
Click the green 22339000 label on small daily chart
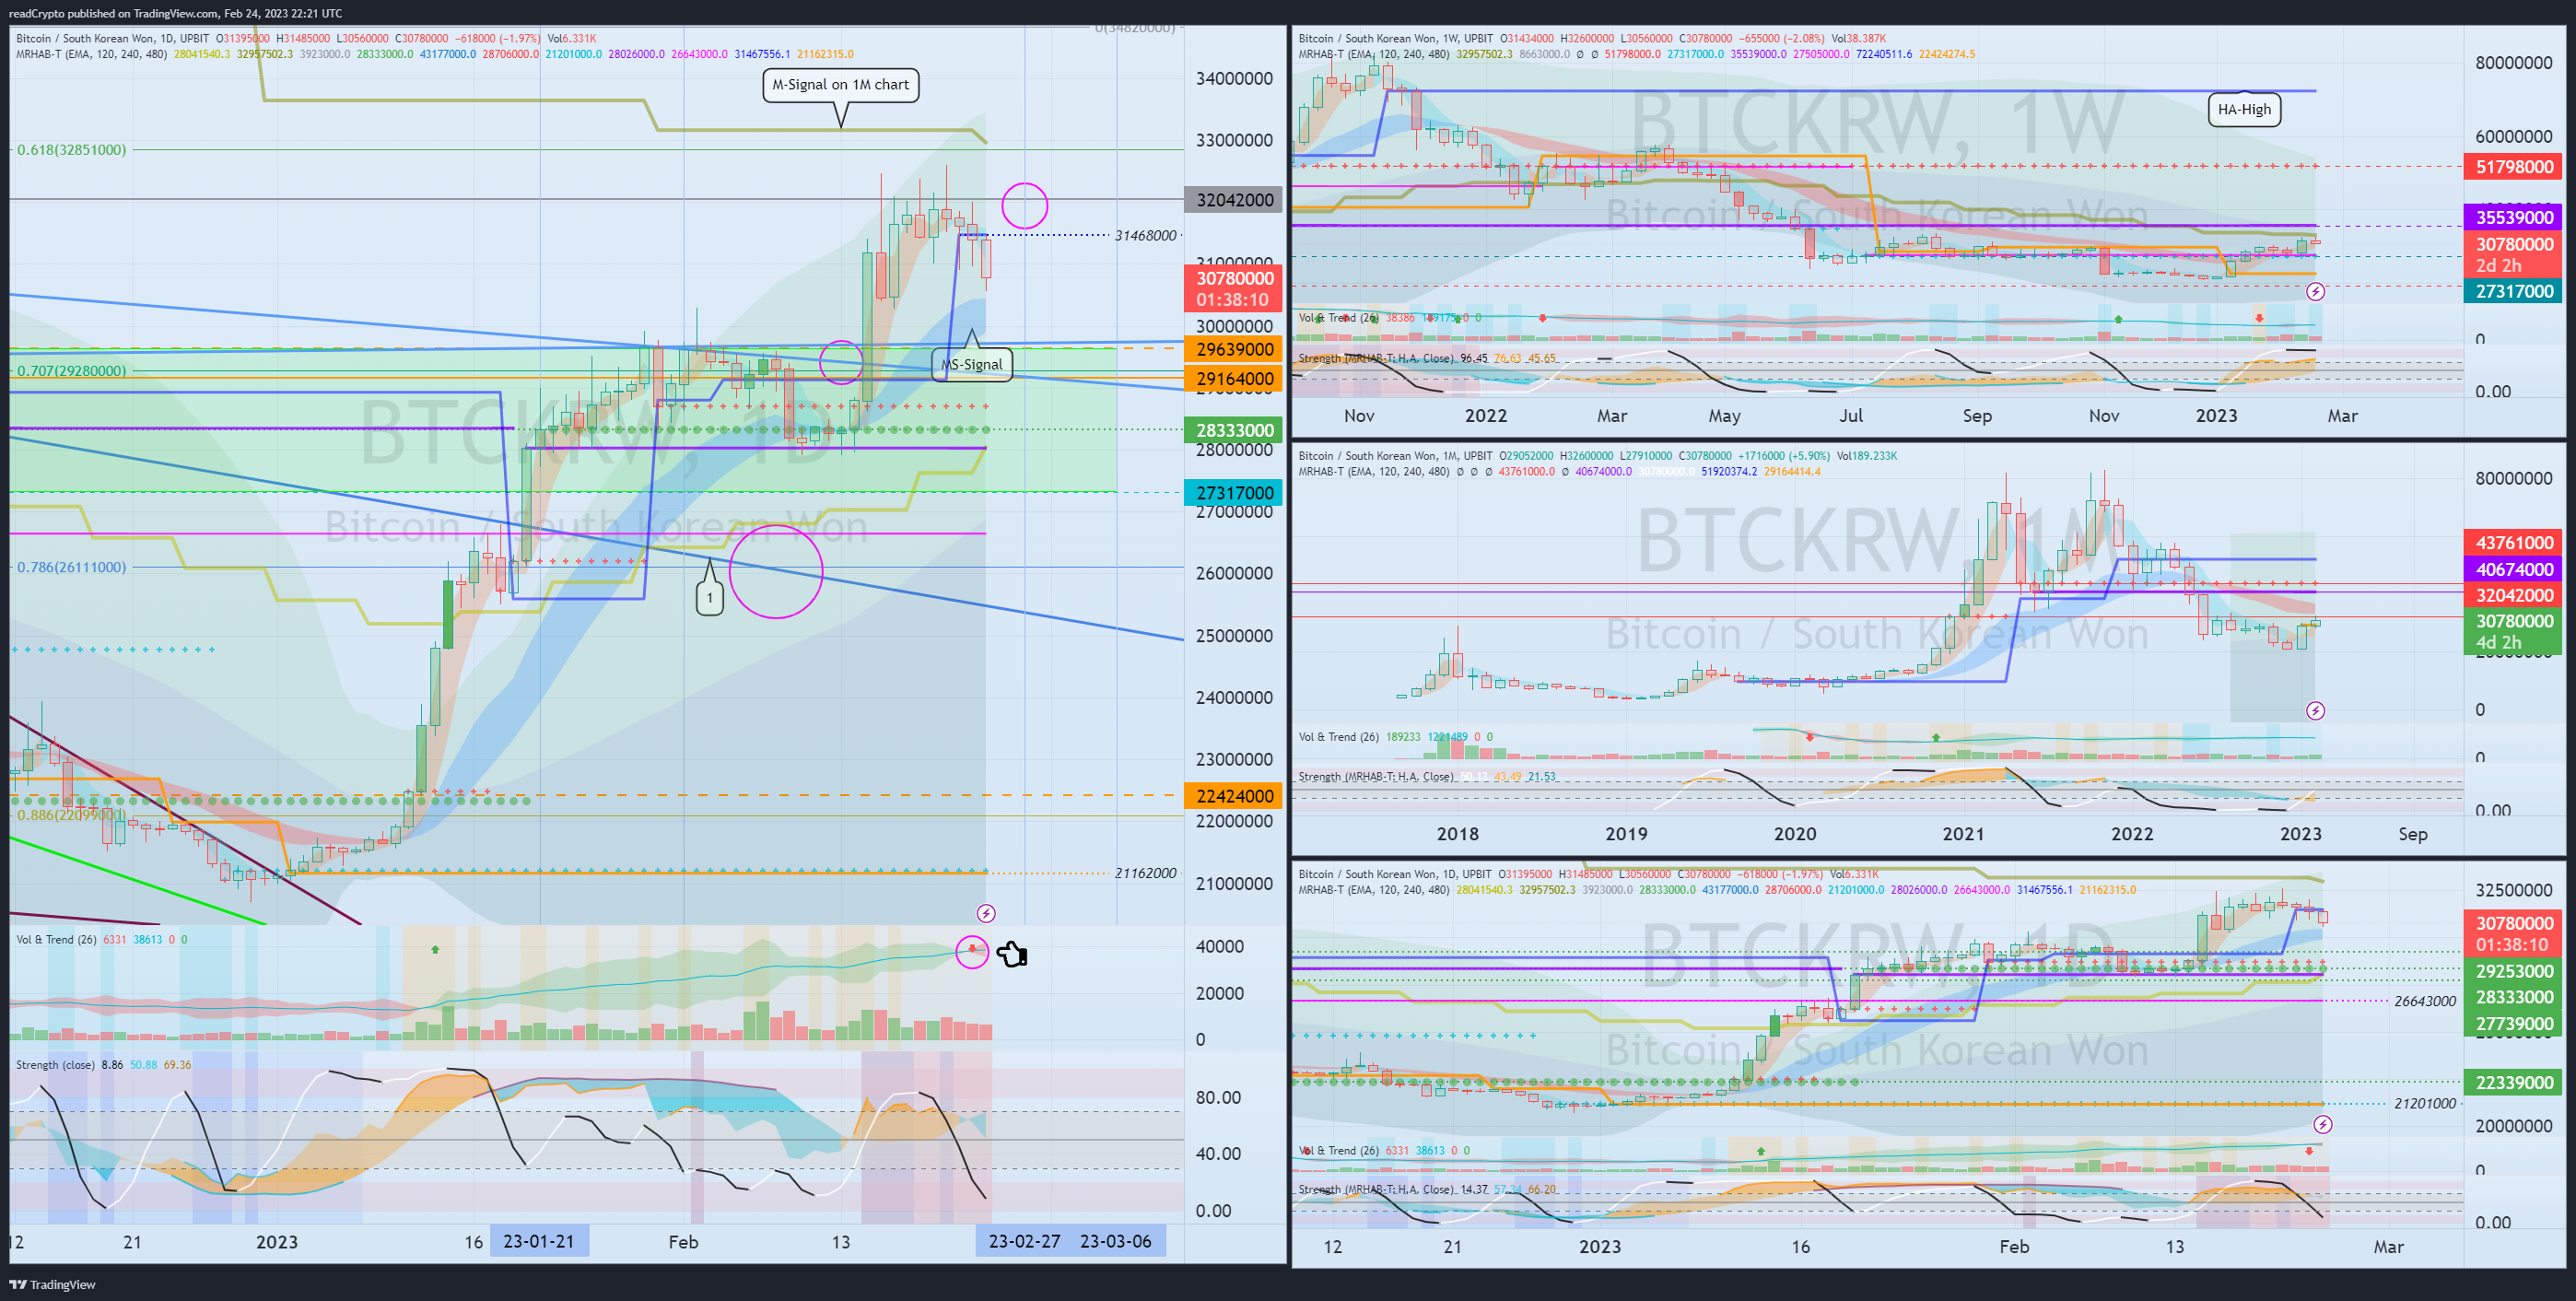coord(2515,1082)
